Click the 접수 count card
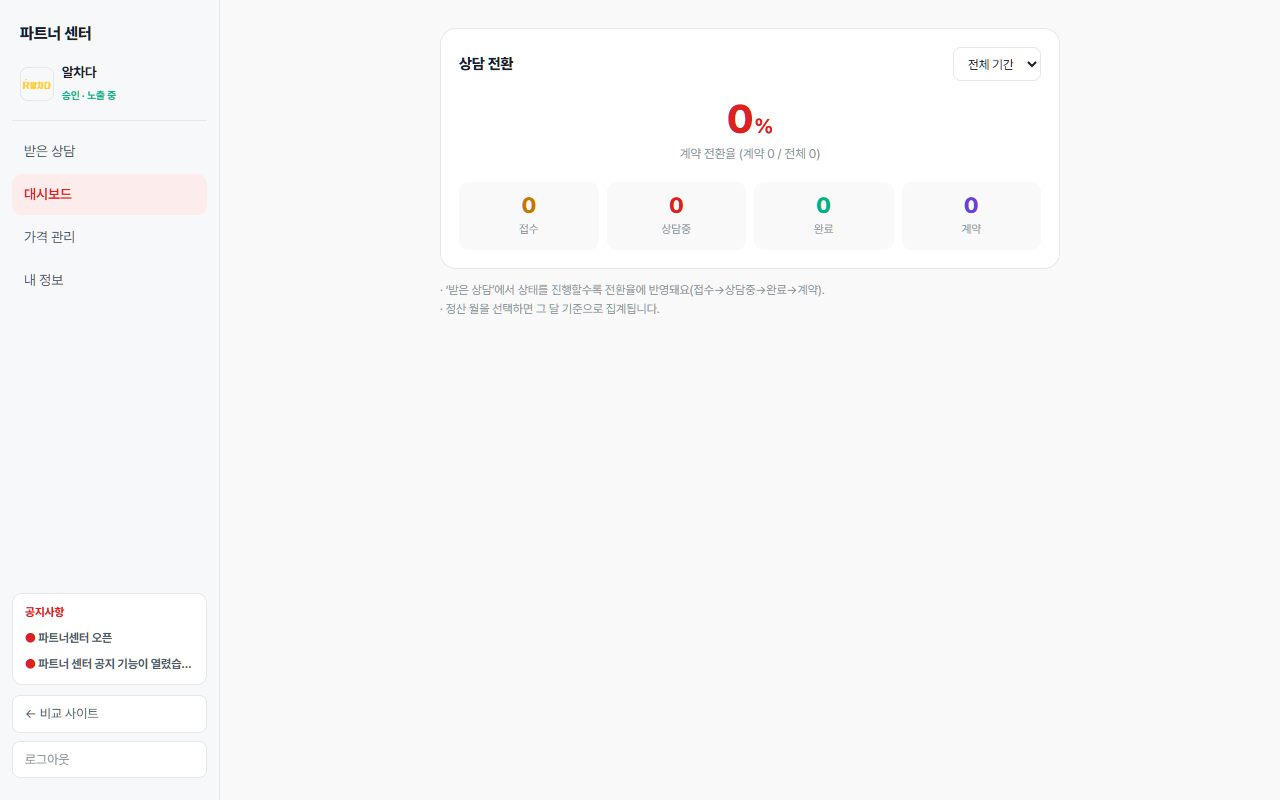Image resolution: width=1280 pixels, height=800 pixels. pos(529,216)
